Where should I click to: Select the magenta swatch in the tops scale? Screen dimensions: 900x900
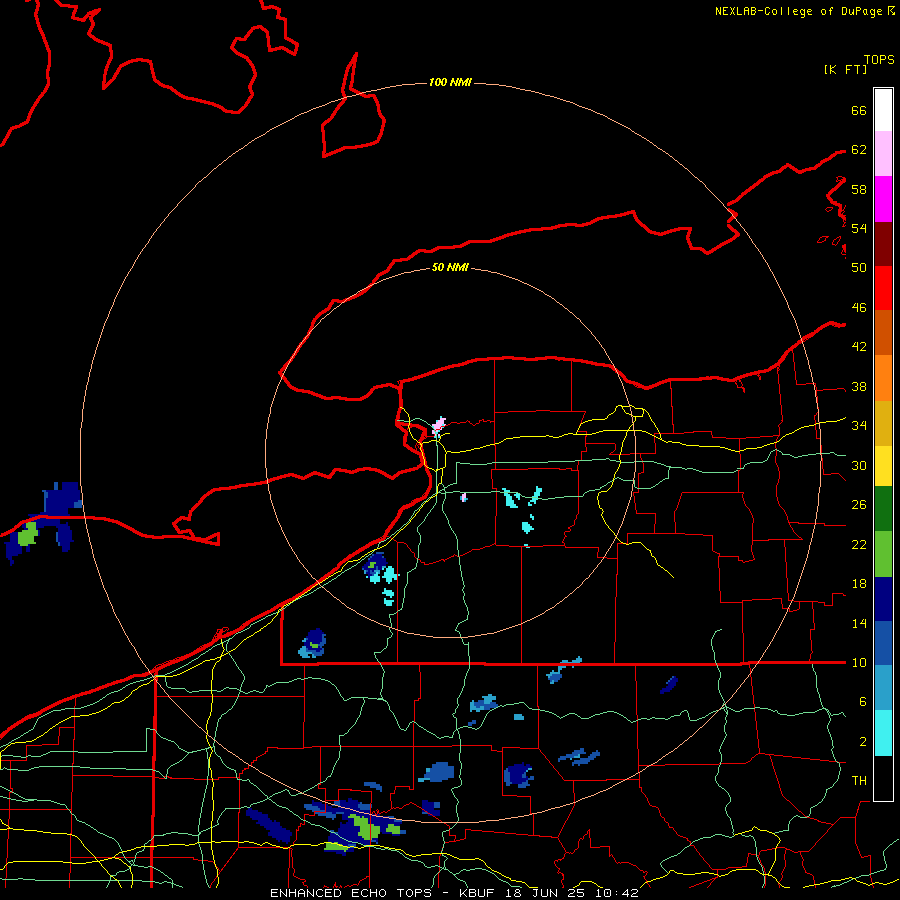(x=883, y=199)
